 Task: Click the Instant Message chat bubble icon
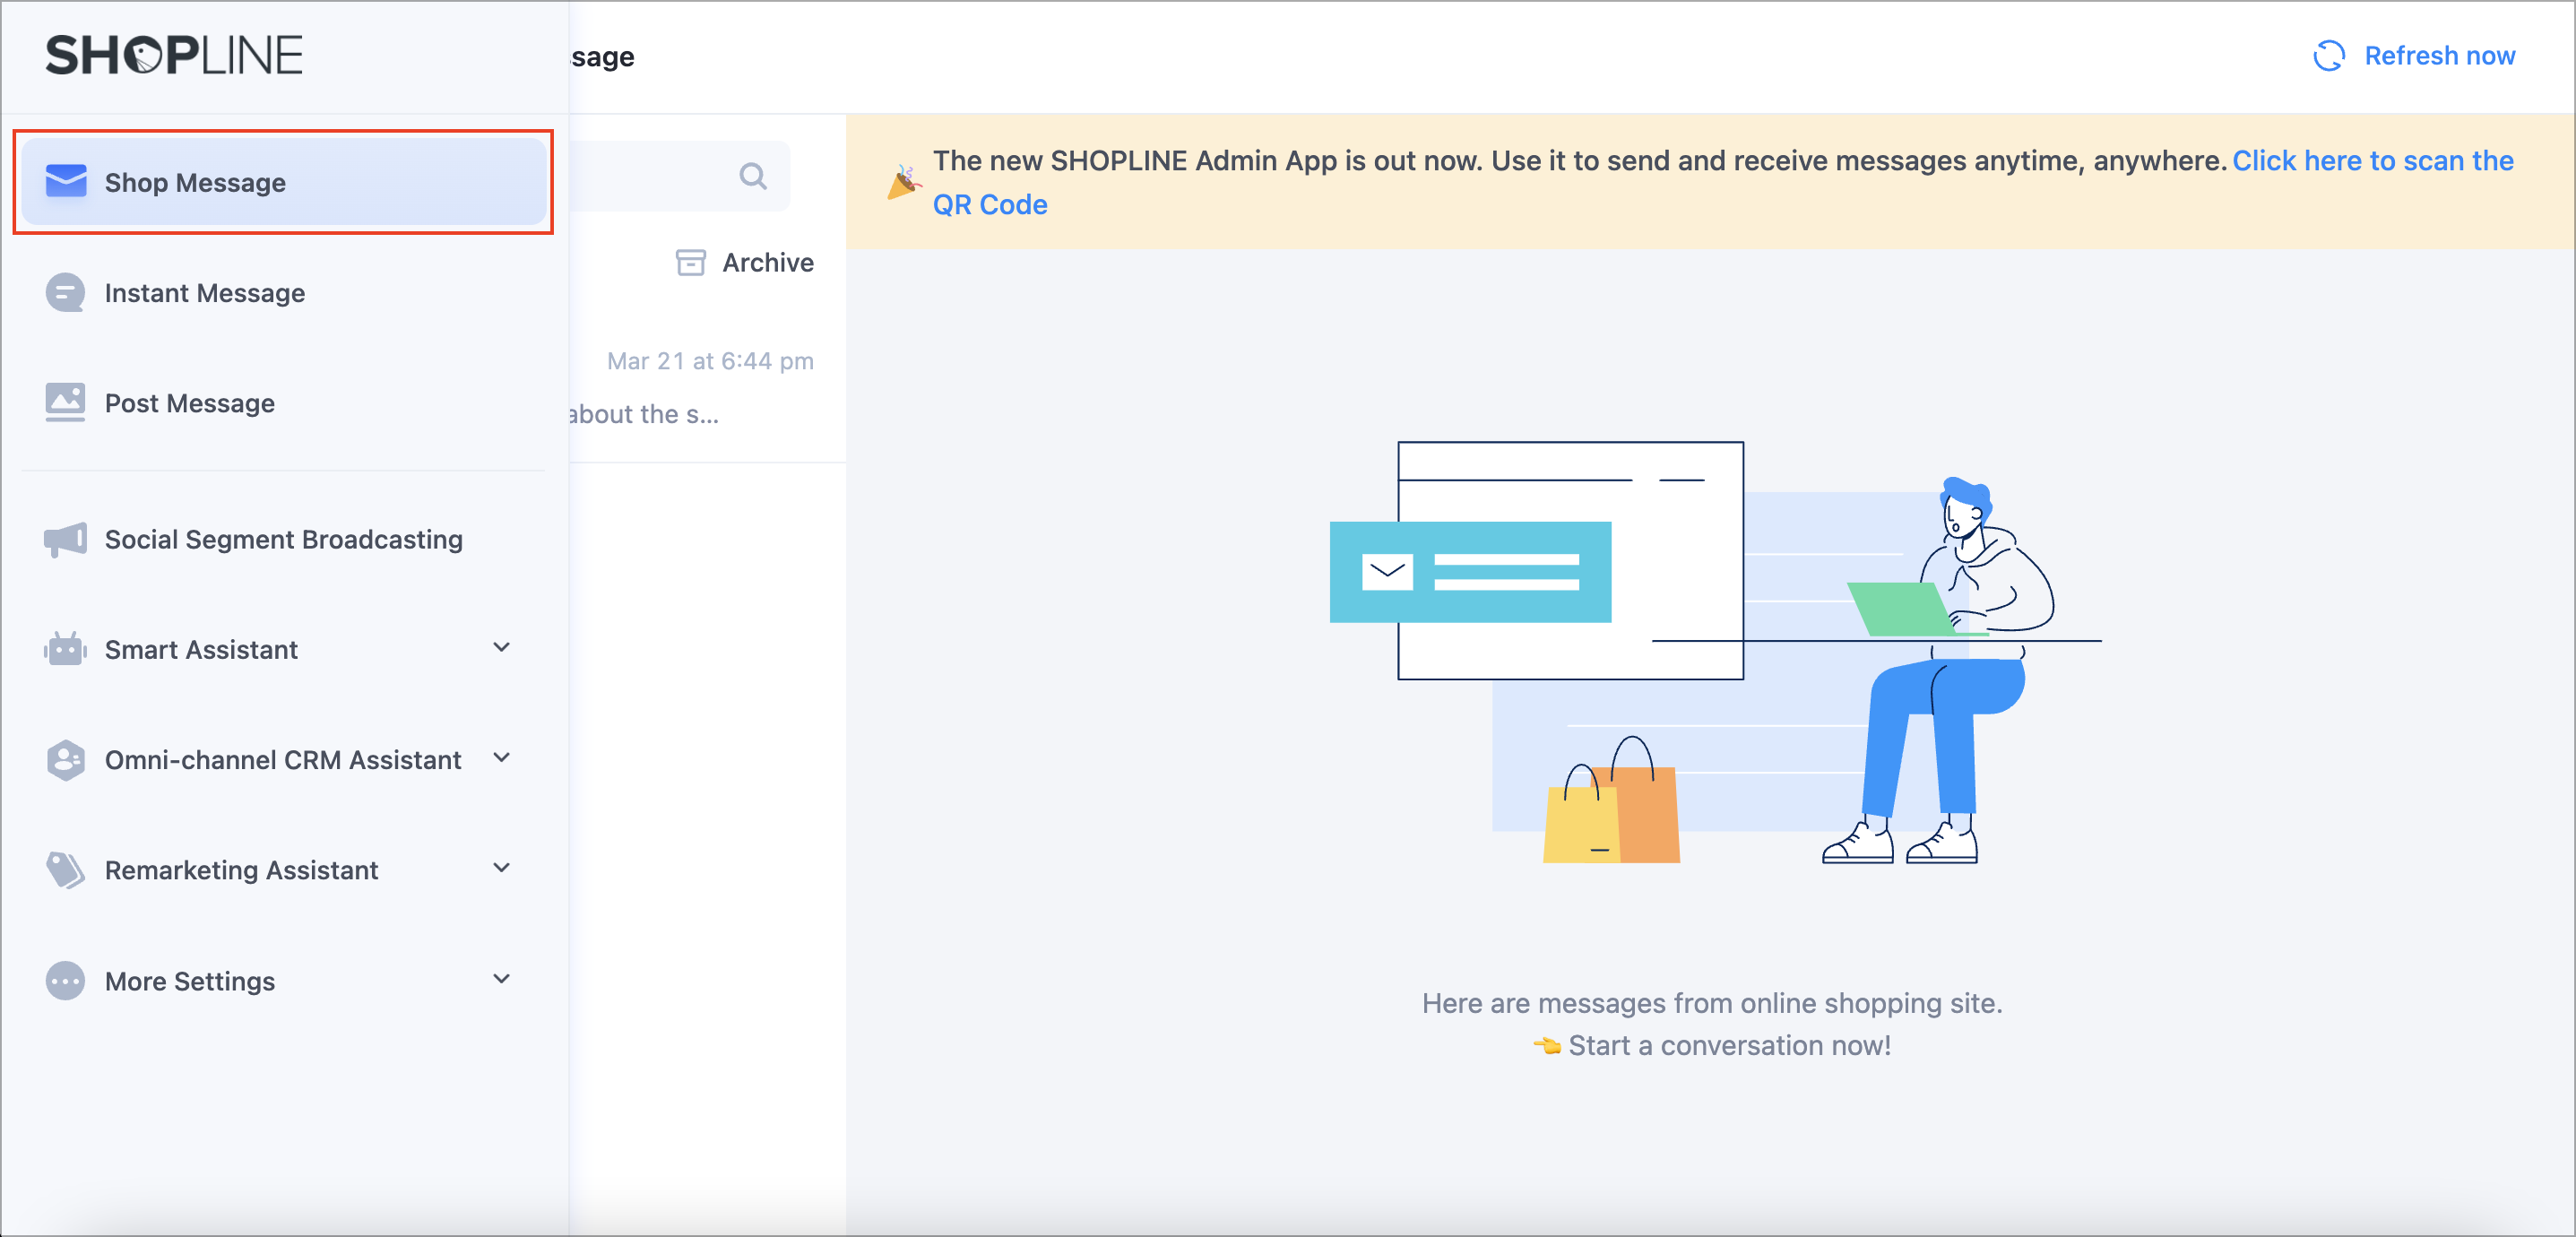tap(65, 292)
